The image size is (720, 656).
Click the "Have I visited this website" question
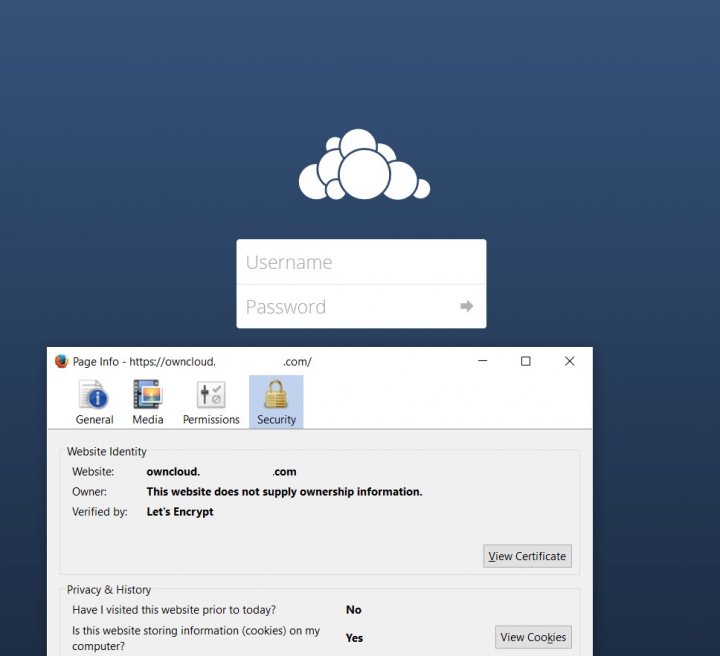click(174, 610)
